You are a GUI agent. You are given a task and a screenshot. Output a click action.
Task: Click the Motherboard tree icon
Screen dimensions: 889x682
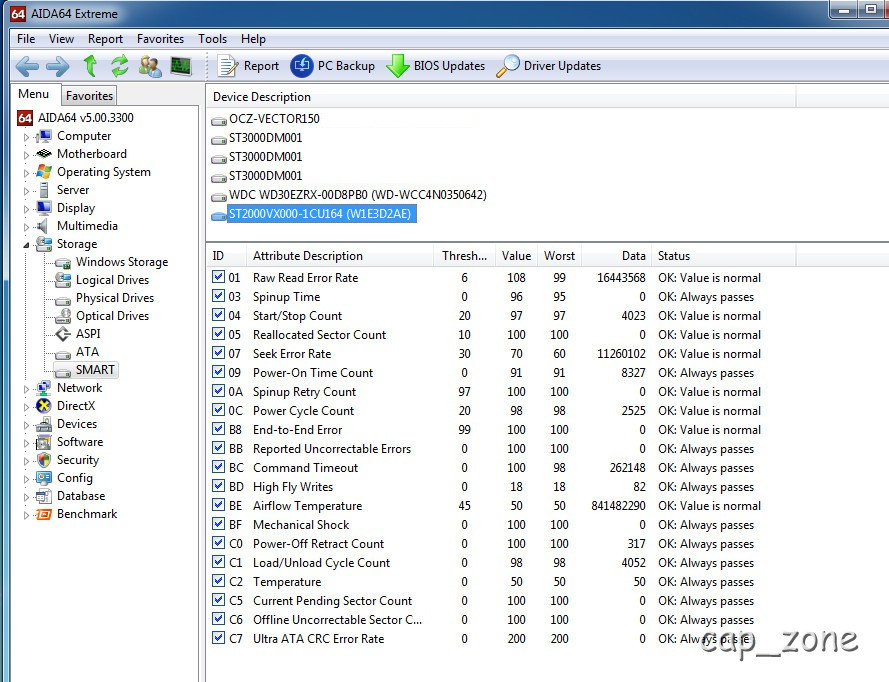pyautogui.click(x=44, y=154)
